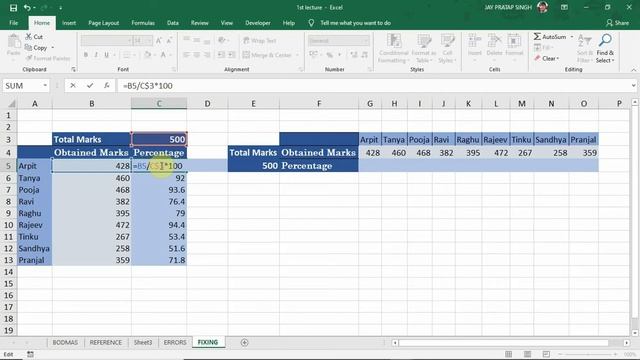Click Tell me what you want to do
Viewport: 640px width, 360px height.
point(355,23)
